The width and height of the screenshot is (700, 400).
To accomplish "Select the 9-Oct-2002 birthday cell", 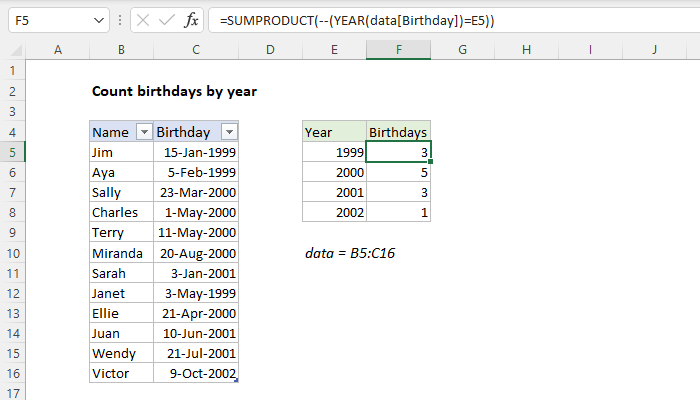I will [196, 375].
